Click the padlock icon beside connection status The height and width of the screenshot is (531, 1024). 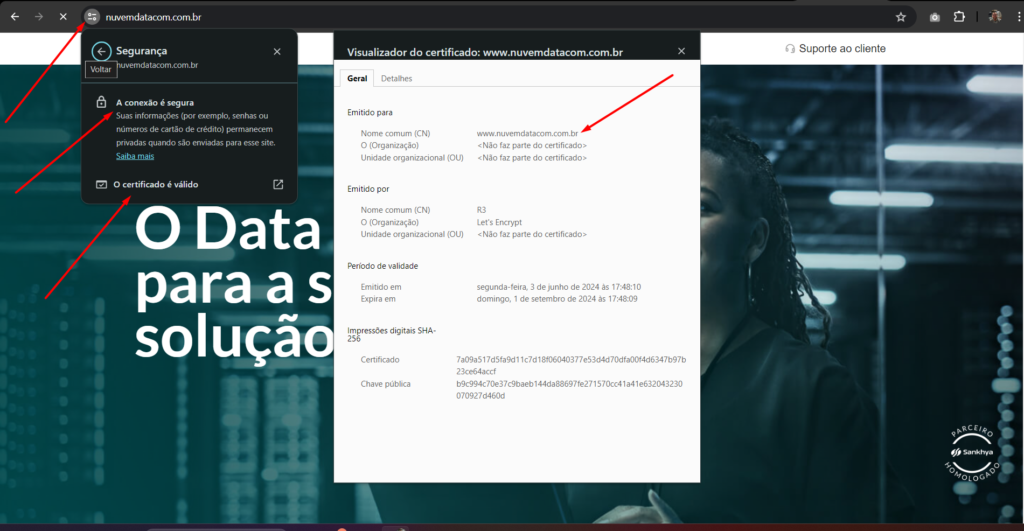click(x=101, y=102)
